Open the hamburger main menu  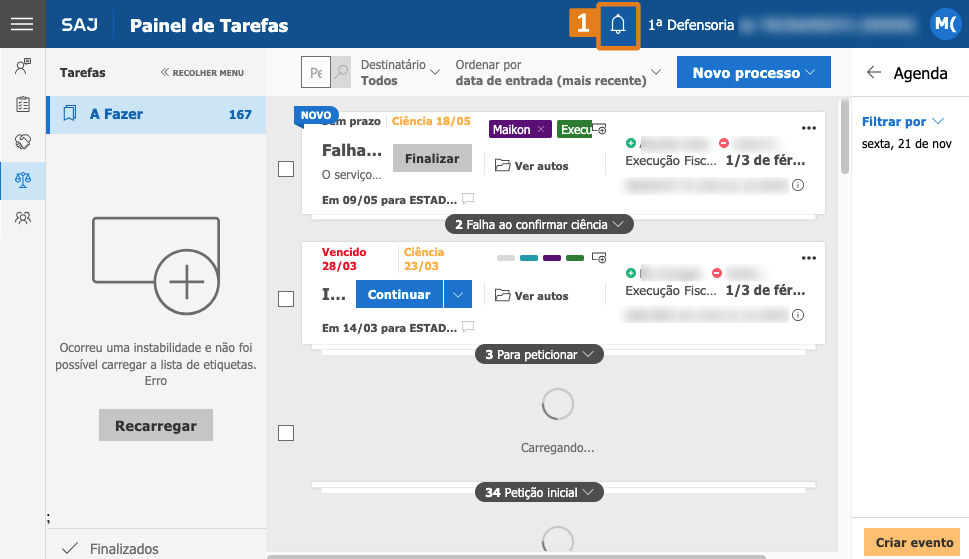22,24
